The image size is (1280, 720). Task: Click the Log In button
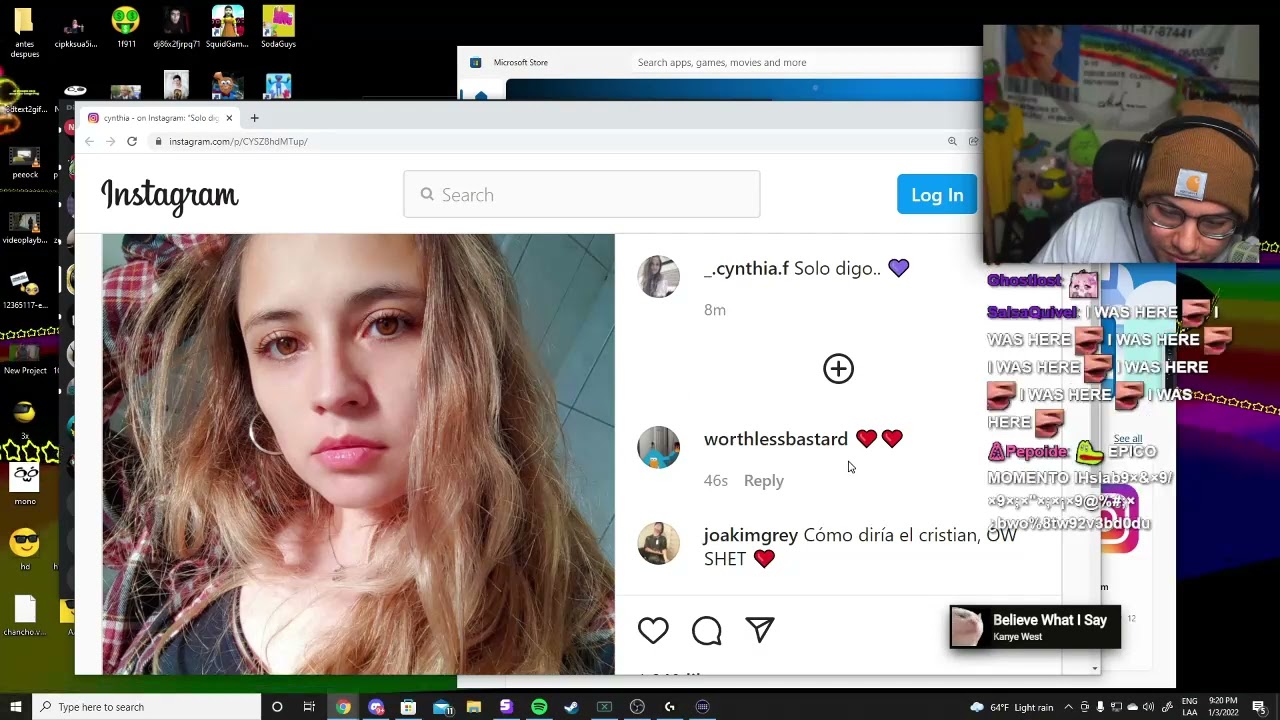coord(937,195)
